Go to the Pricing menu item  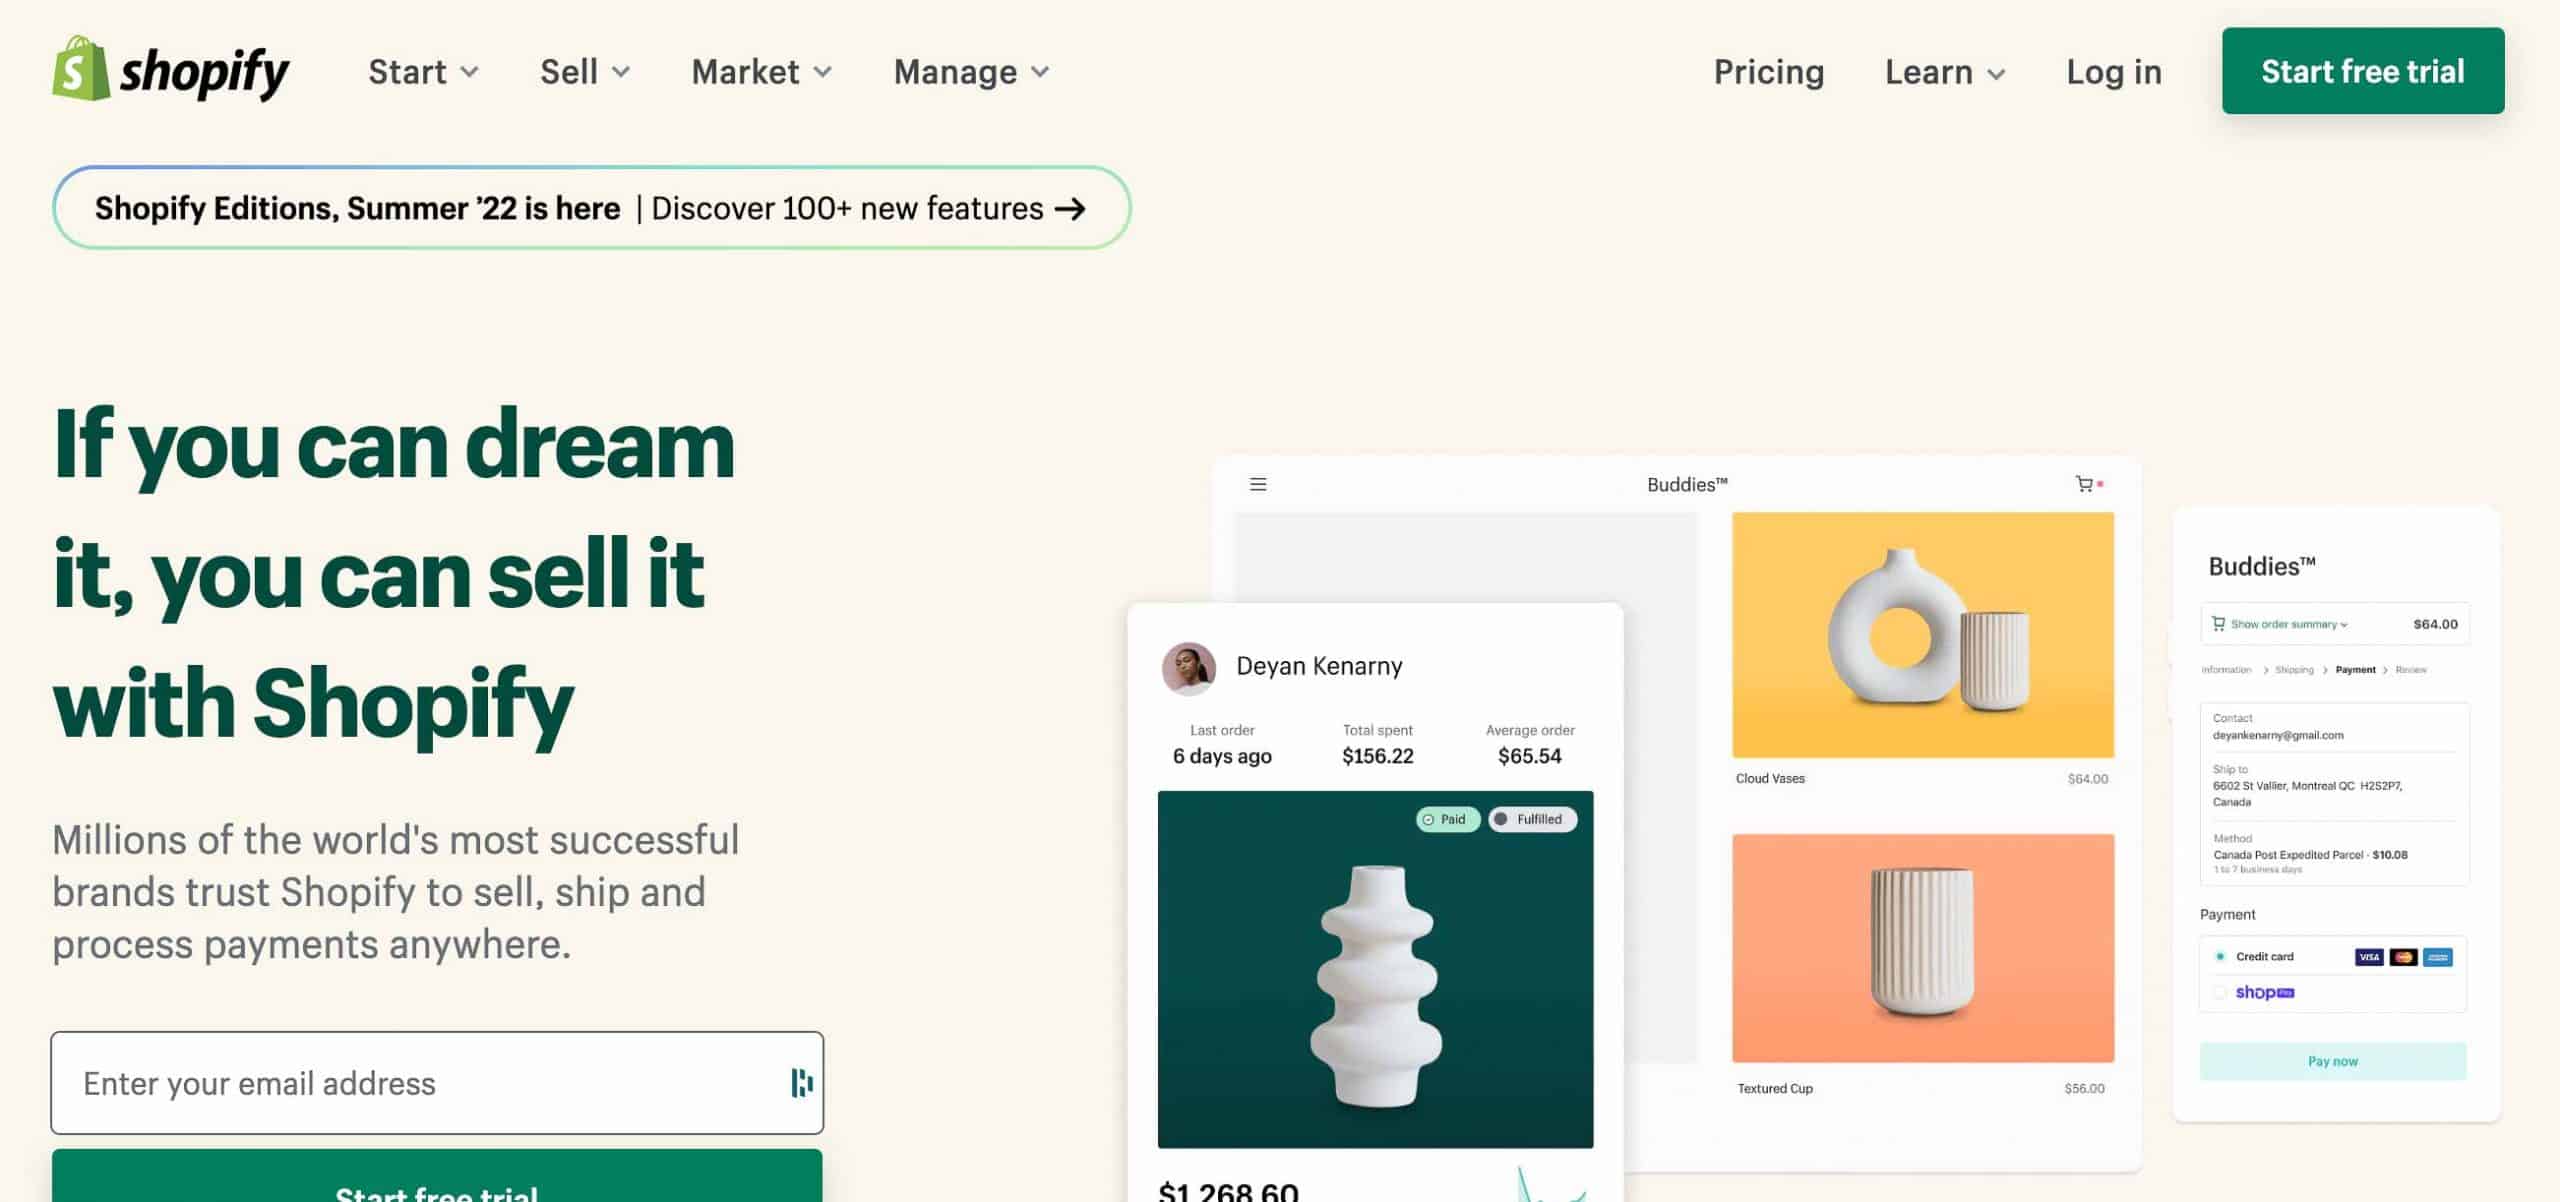[x=1768, y=71]
